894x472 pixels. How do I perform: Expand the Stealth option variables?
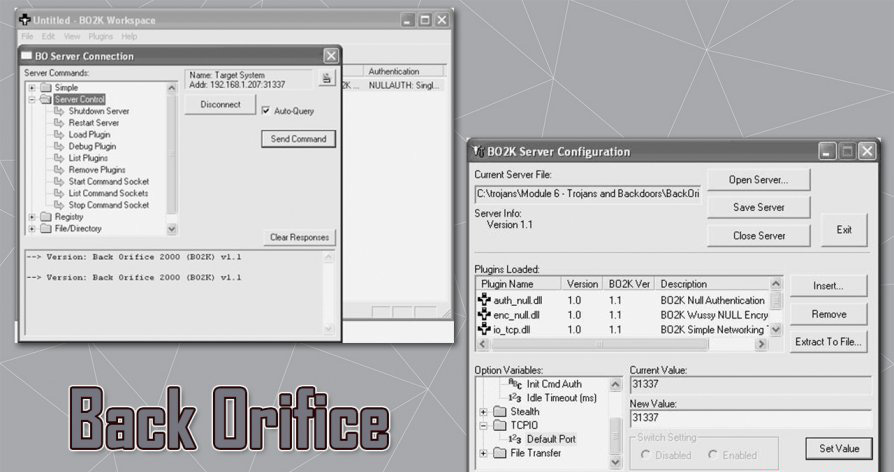[x=483, y=412]
